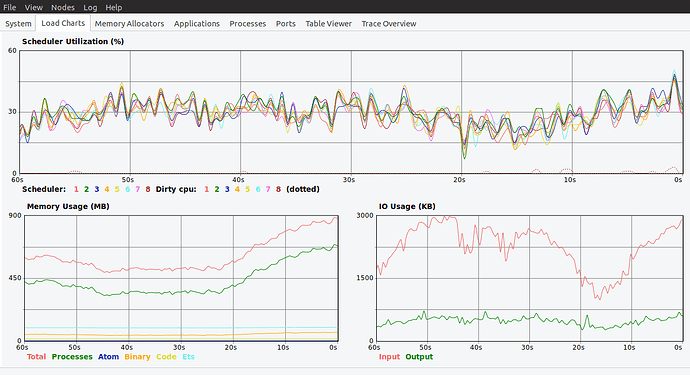Open the Log menu
The width and height of the screenshot is (690, 375).
(x=90, y=7)
